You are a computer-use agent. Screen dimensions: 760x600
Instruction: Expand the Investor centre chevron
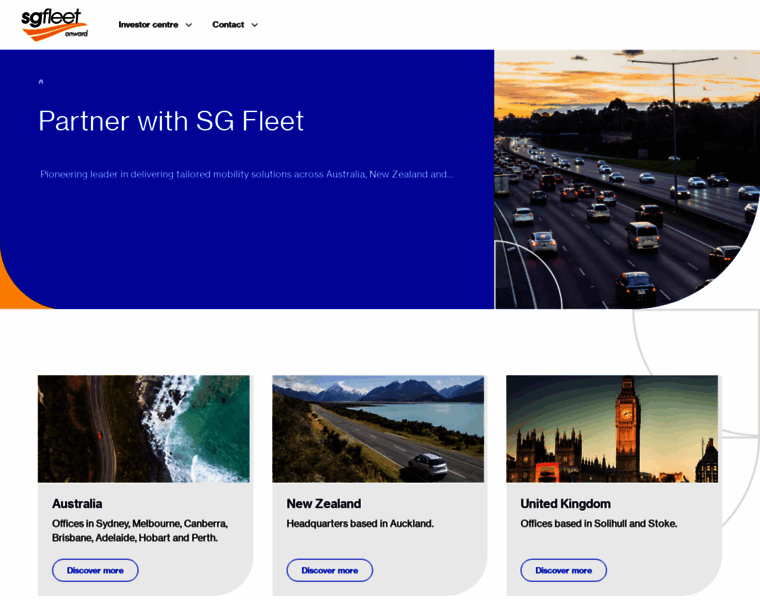189,25
